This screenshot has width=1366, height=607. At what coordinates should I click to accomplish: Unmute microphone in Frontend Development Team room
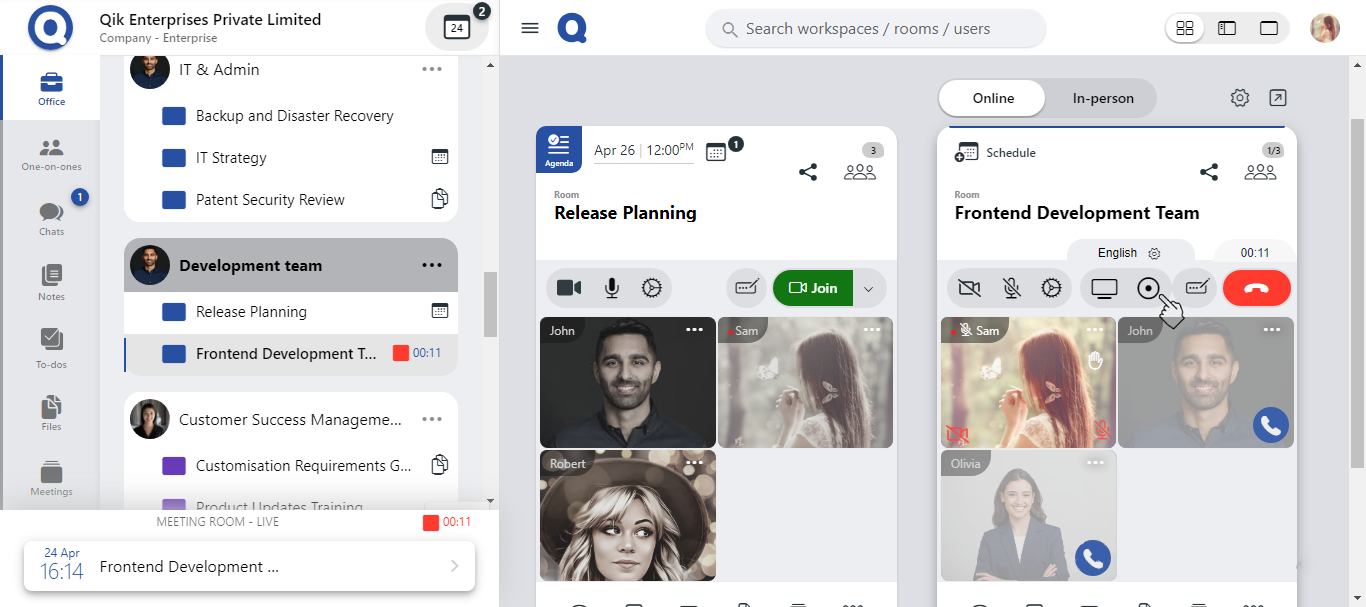1011,288
